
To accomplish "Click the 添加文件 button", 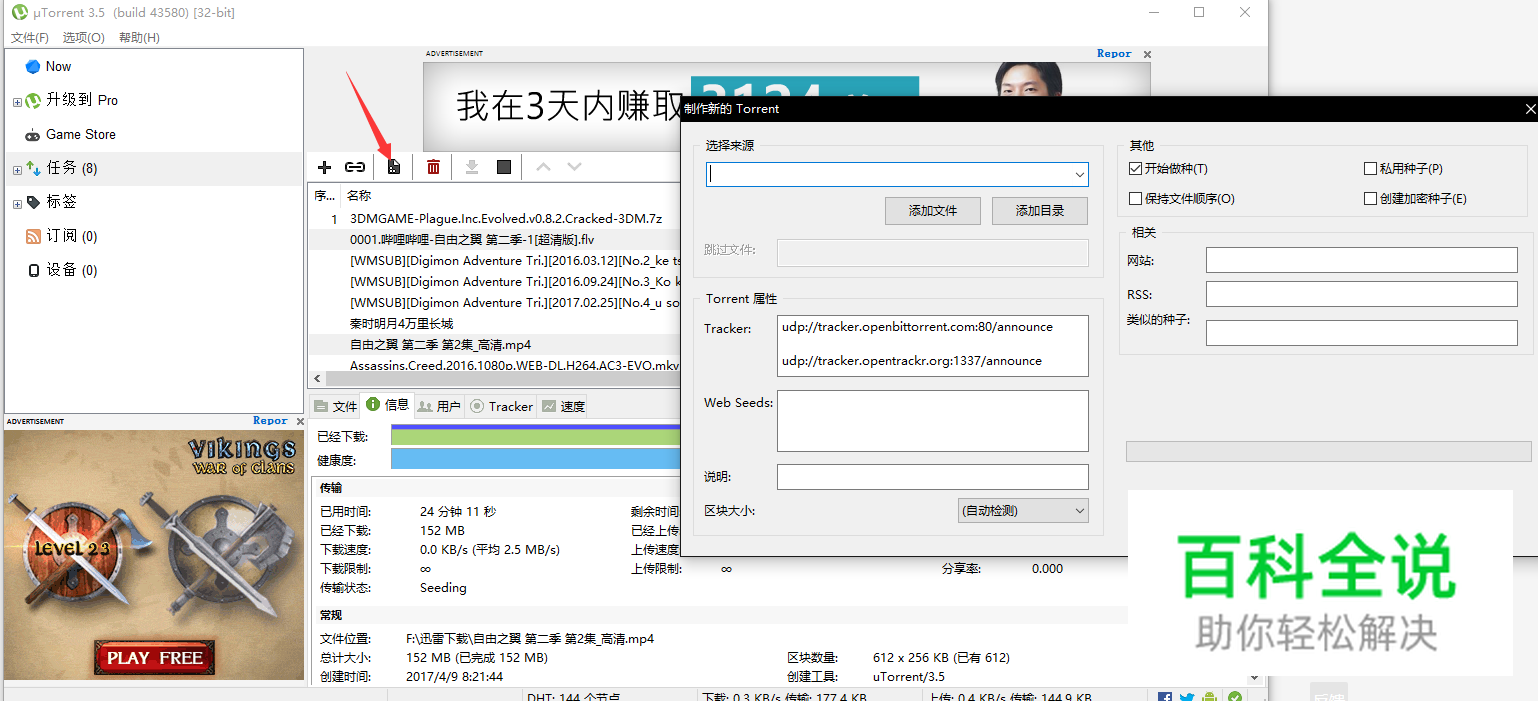I will [933, 211].
